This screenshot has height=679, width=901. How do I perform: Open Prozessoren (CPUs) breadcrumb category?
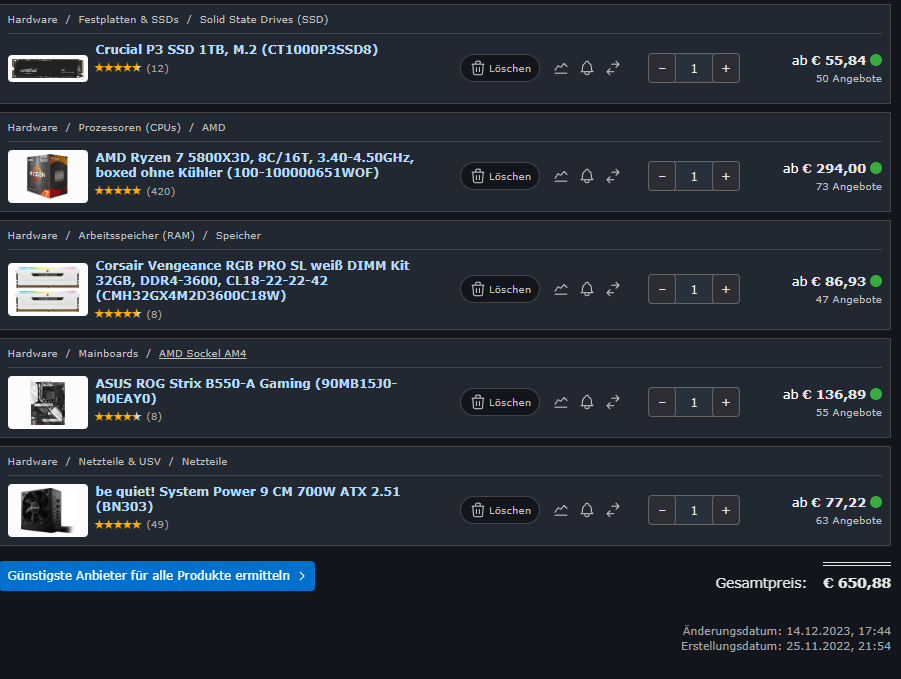tap(130, 128)
